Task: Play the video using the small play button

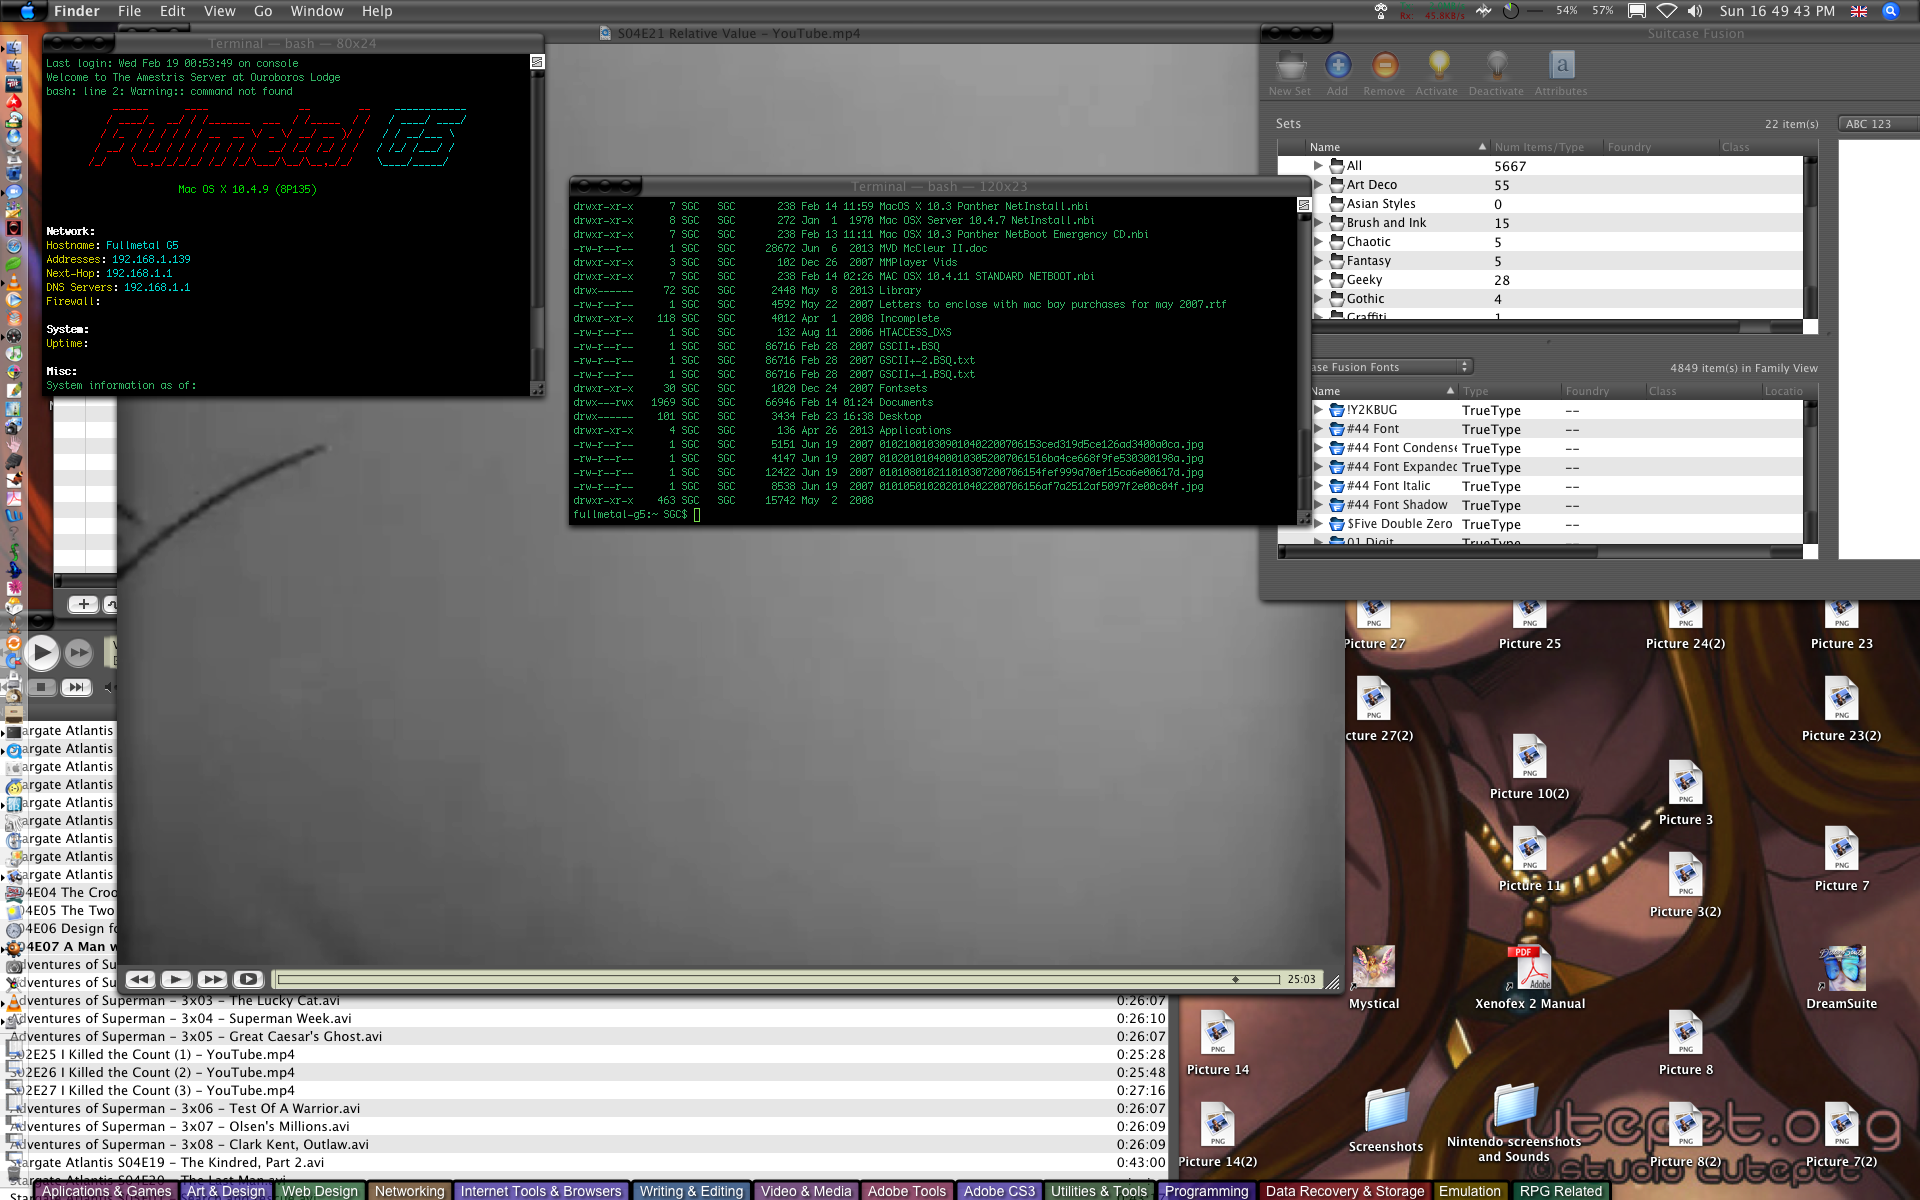Action: 176,979
